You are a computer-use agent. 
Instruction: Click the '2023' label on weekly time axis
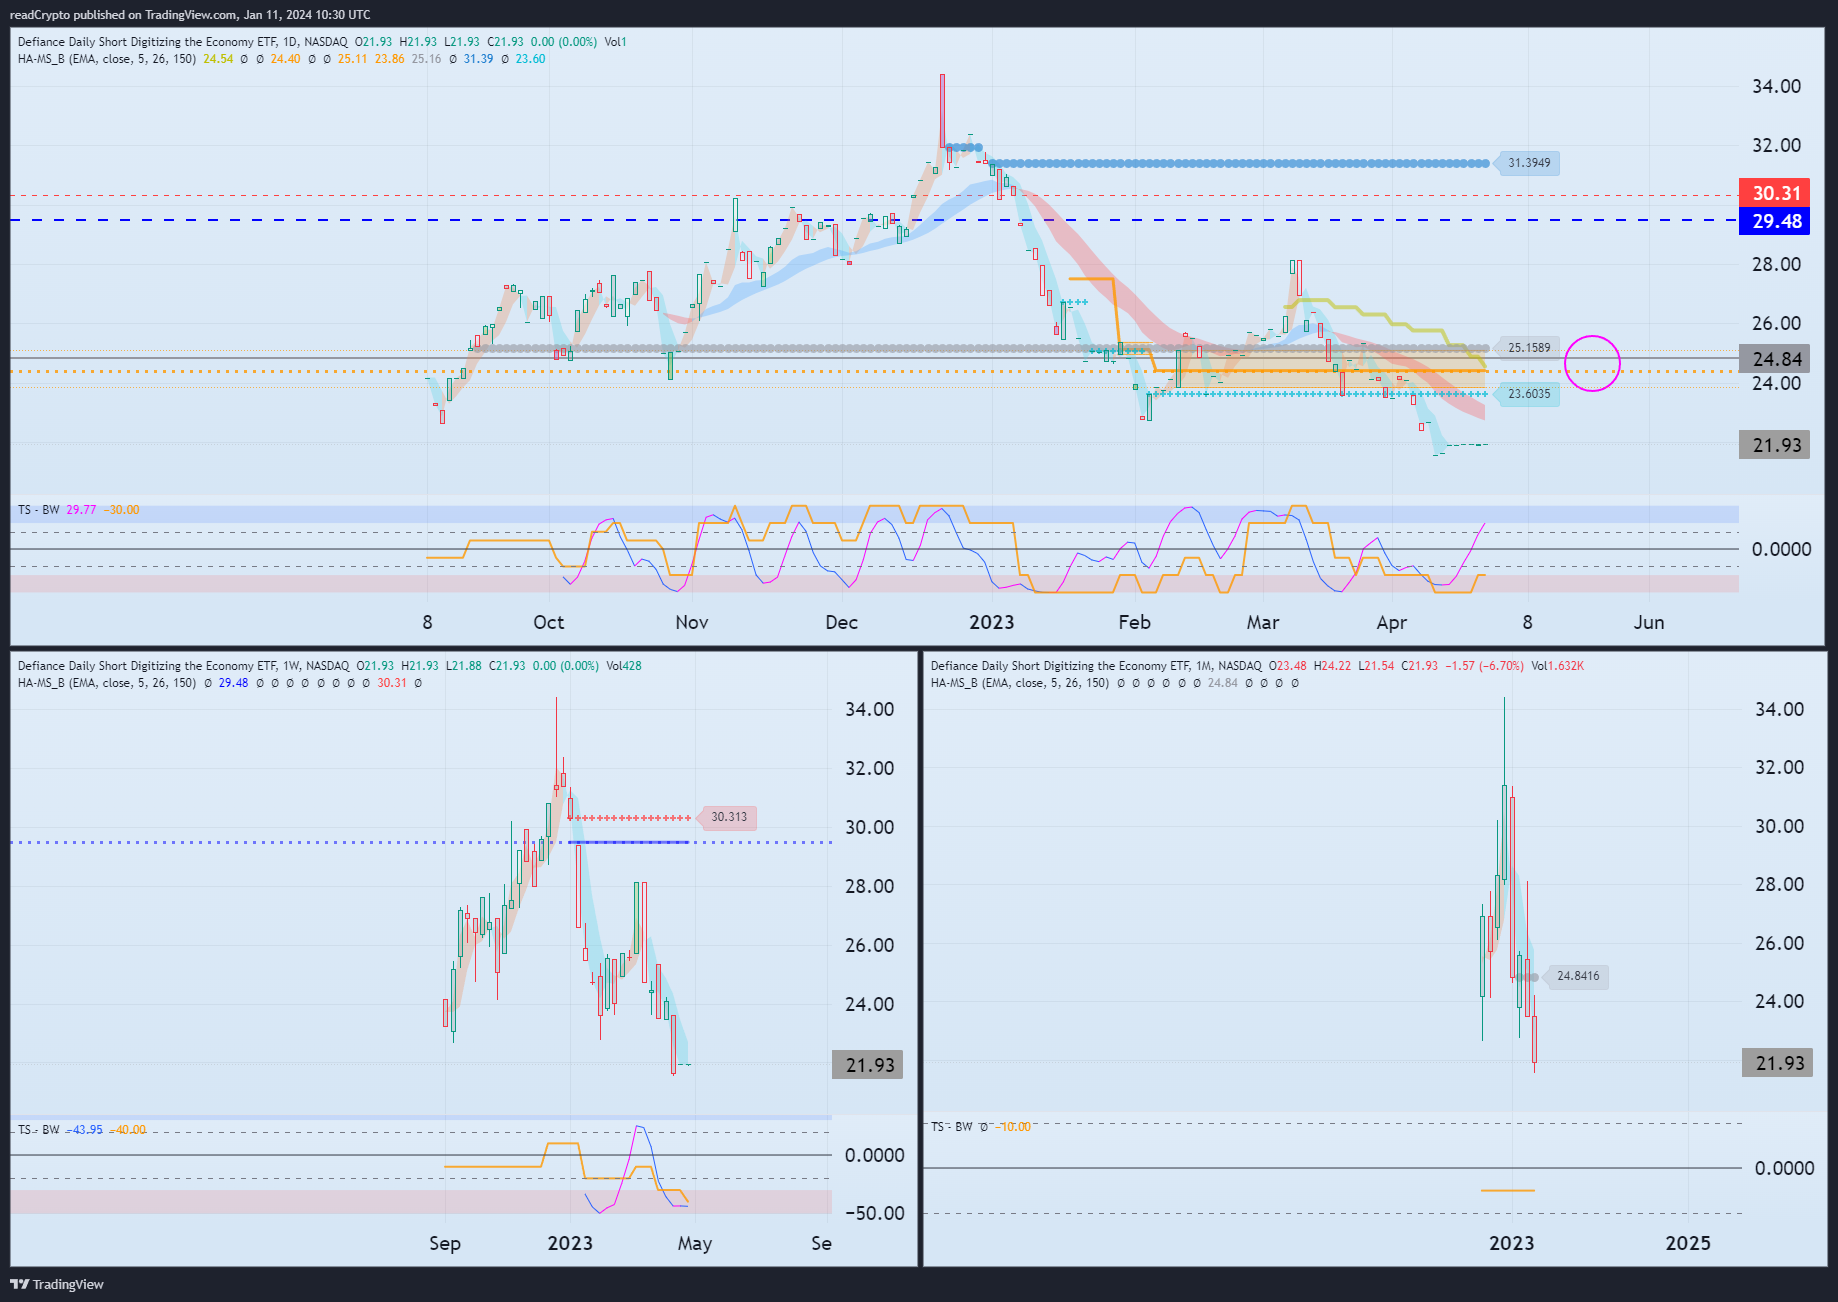click(x=570, y=1243)
